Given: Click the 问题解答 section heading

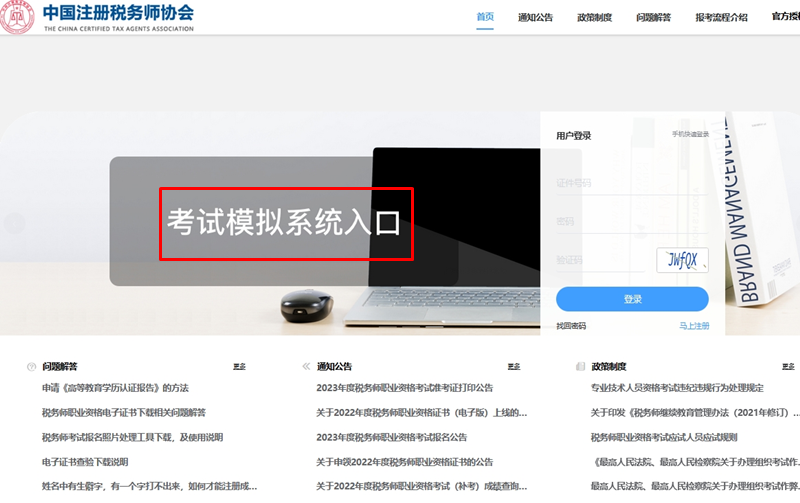Looking at the screenshot, I should pyautogui.click(x=60, y=366).
